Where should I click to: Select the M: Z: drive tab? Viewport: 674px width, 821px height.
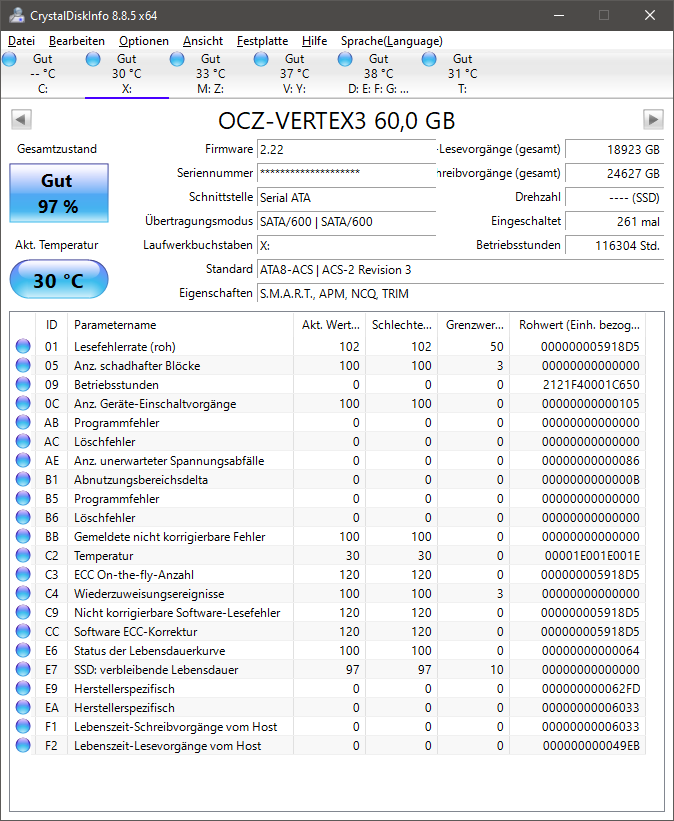[x=211, y=74]
